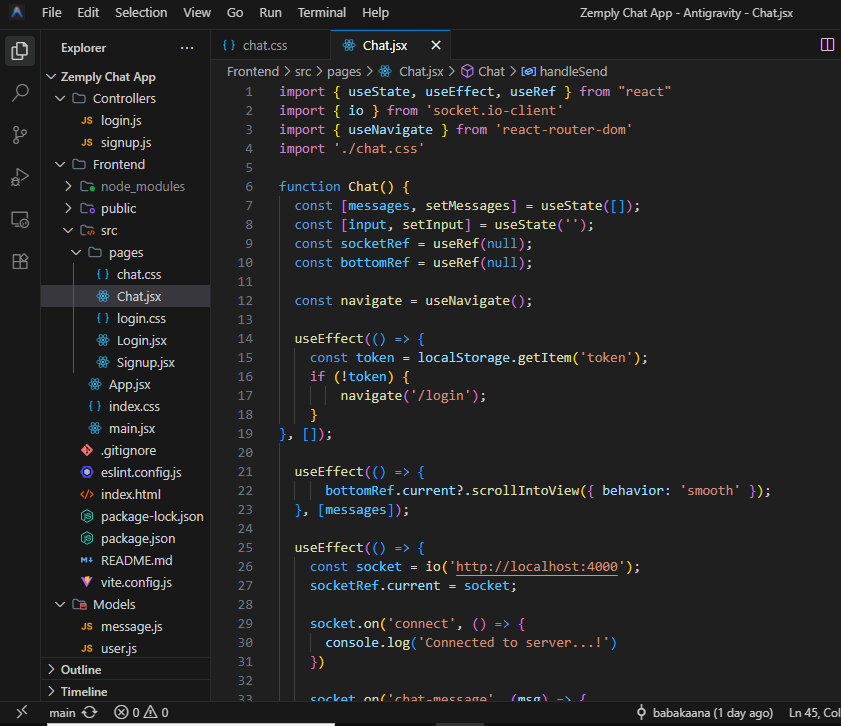
Task: Open Login.jsx file
Action: [x=126, y=340]
